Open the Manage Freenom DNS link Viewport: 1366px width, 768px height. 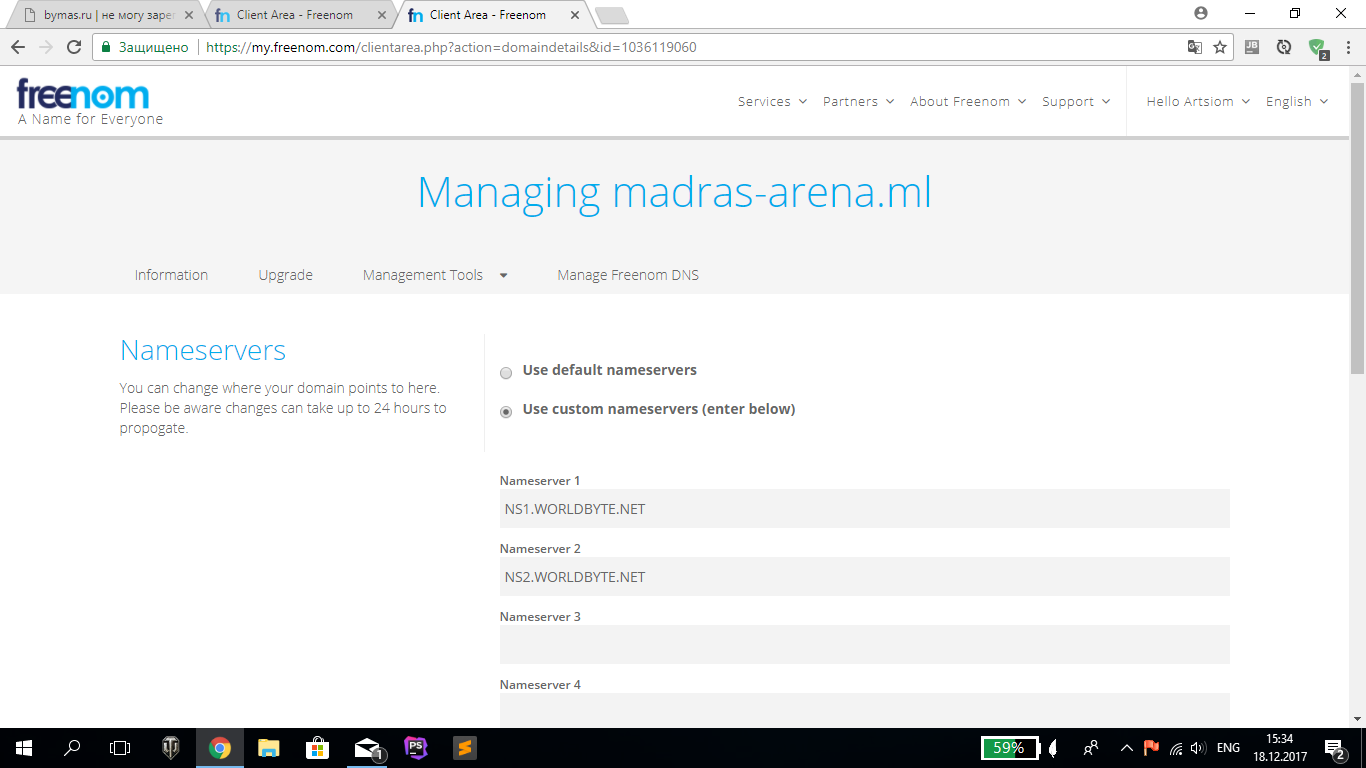(x=628, y=275)
